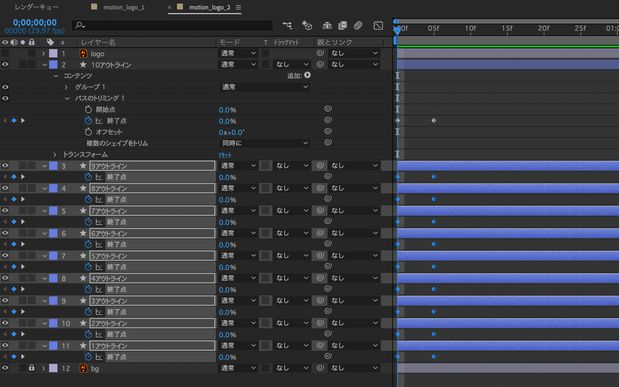Go to next keyframe of 10アウトライン 終了点

[23, 120]
